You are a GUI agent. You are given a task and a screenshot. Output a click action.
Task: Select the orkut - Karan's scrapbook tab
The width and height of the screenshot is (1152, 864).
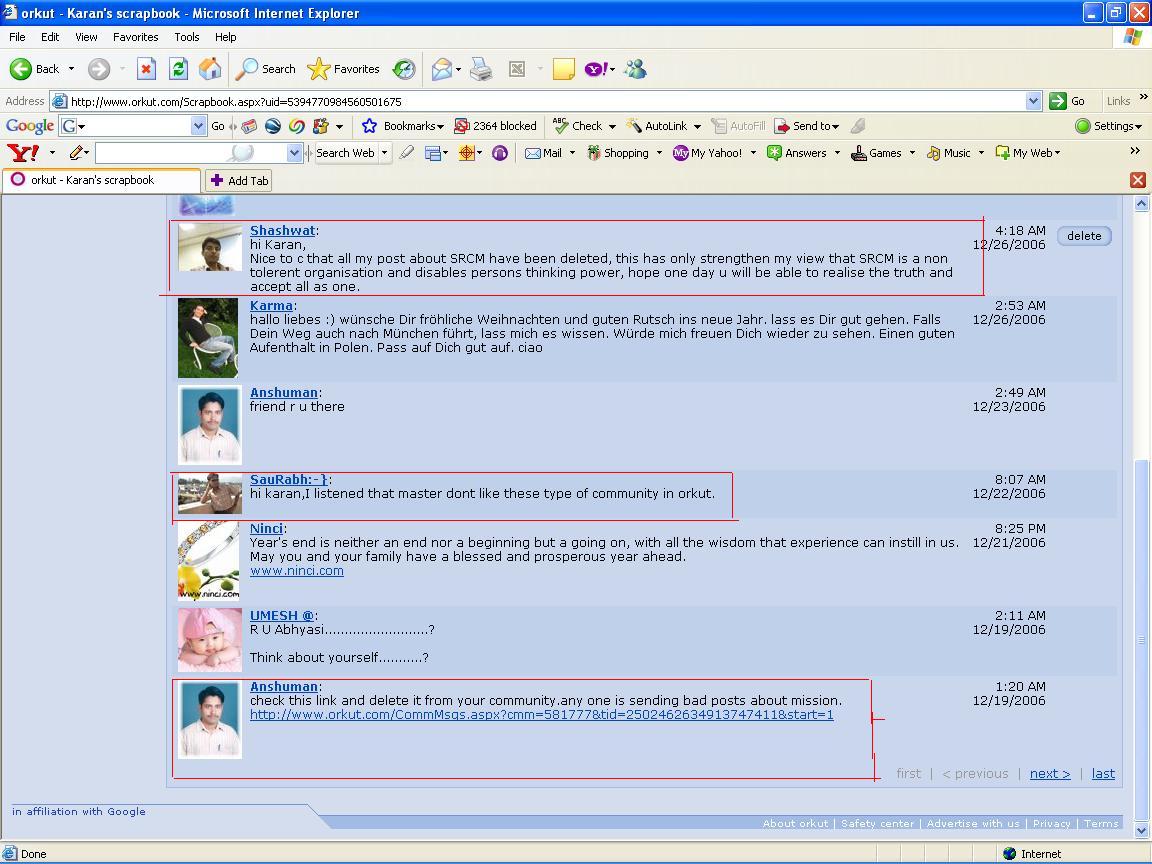point(101,180)
